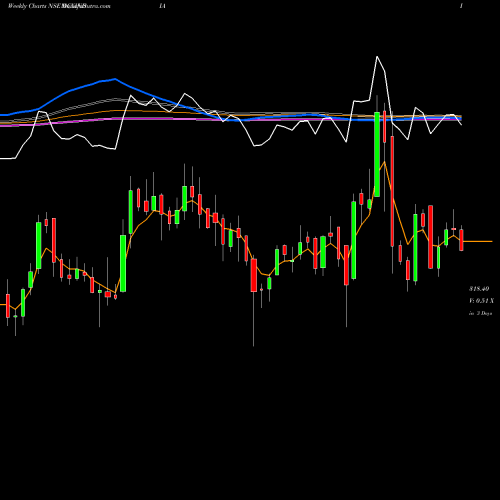Click the 'Weekly Charts NSE' title text
Image resolution: width=500 pixels, height=500 pixels.
(35, 6)
